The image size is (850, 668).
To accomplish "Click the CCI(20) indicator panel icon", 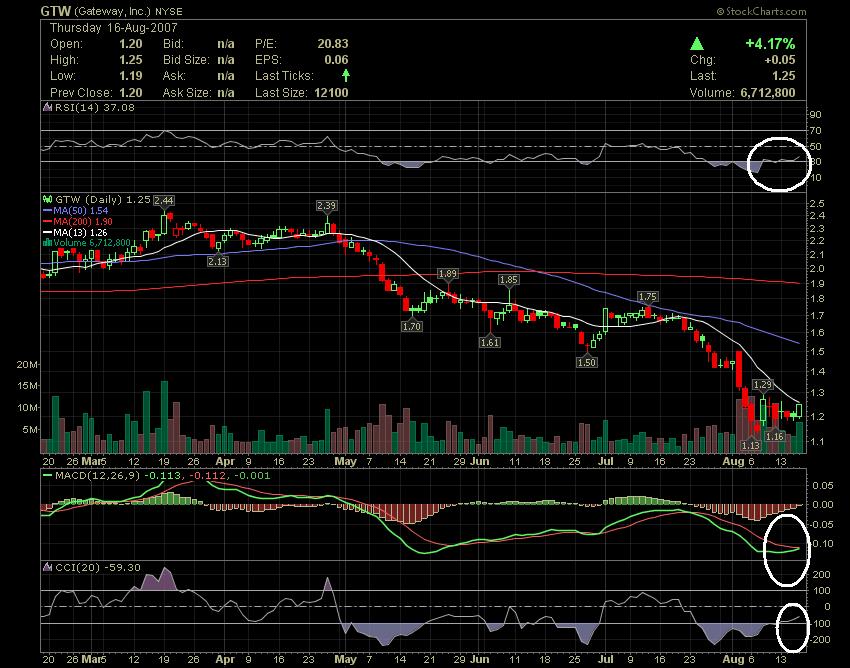I will tap(48, 567).
